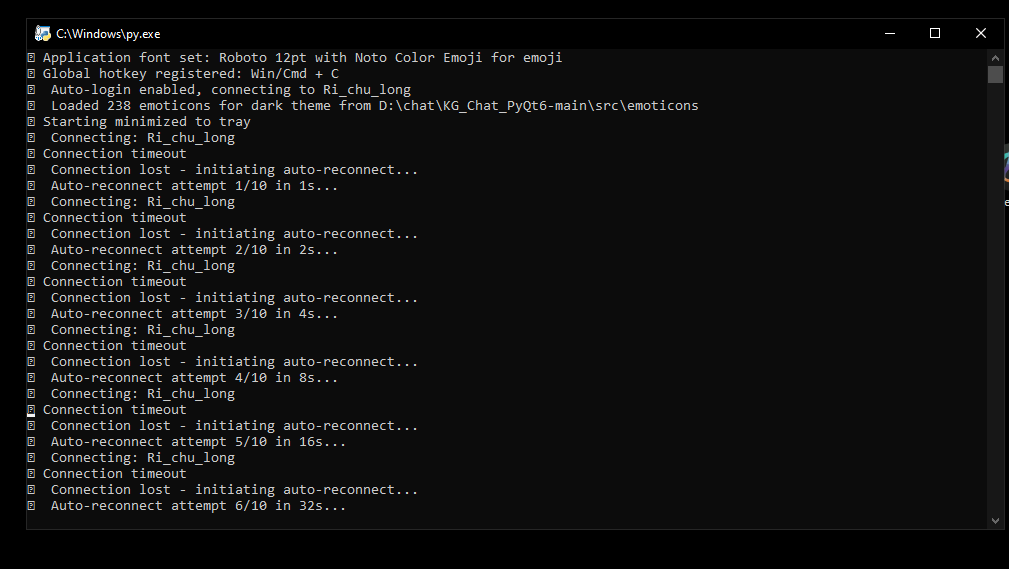
Task: Close the py.exe console window
Action: pos(981,33)
